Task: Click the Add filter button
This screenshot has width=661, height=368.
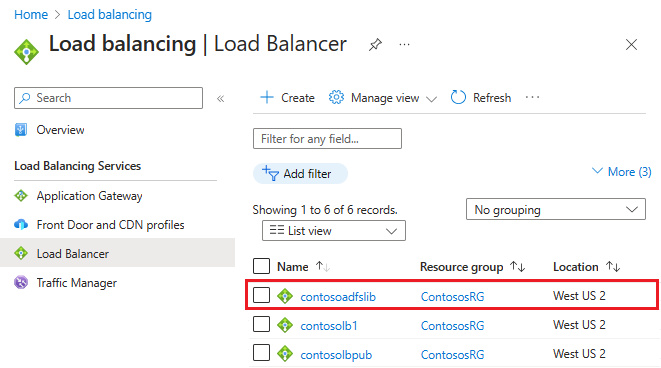Action: (x=300, y=173)
